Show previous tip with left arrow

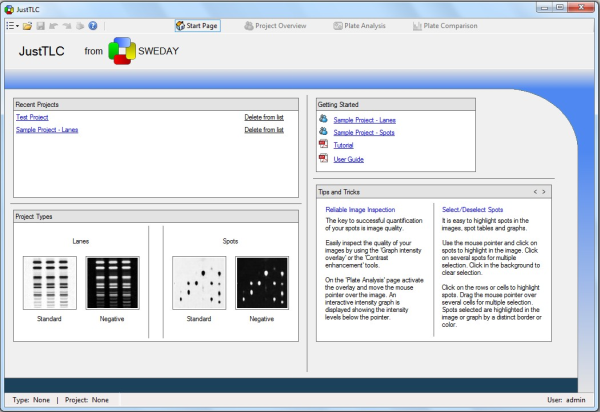pyautogui.click(x=535, y=192)
